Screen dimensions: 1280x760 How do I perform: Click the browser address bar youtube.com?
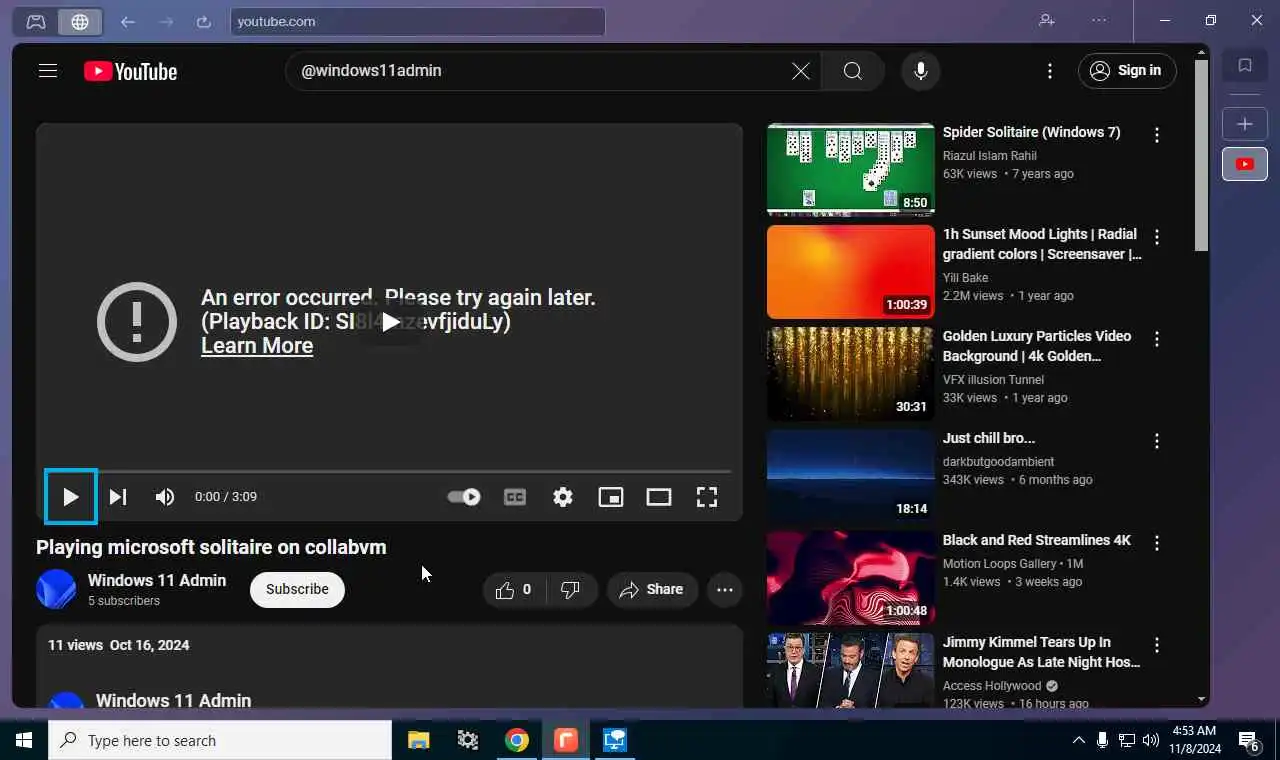coord(417,21)
